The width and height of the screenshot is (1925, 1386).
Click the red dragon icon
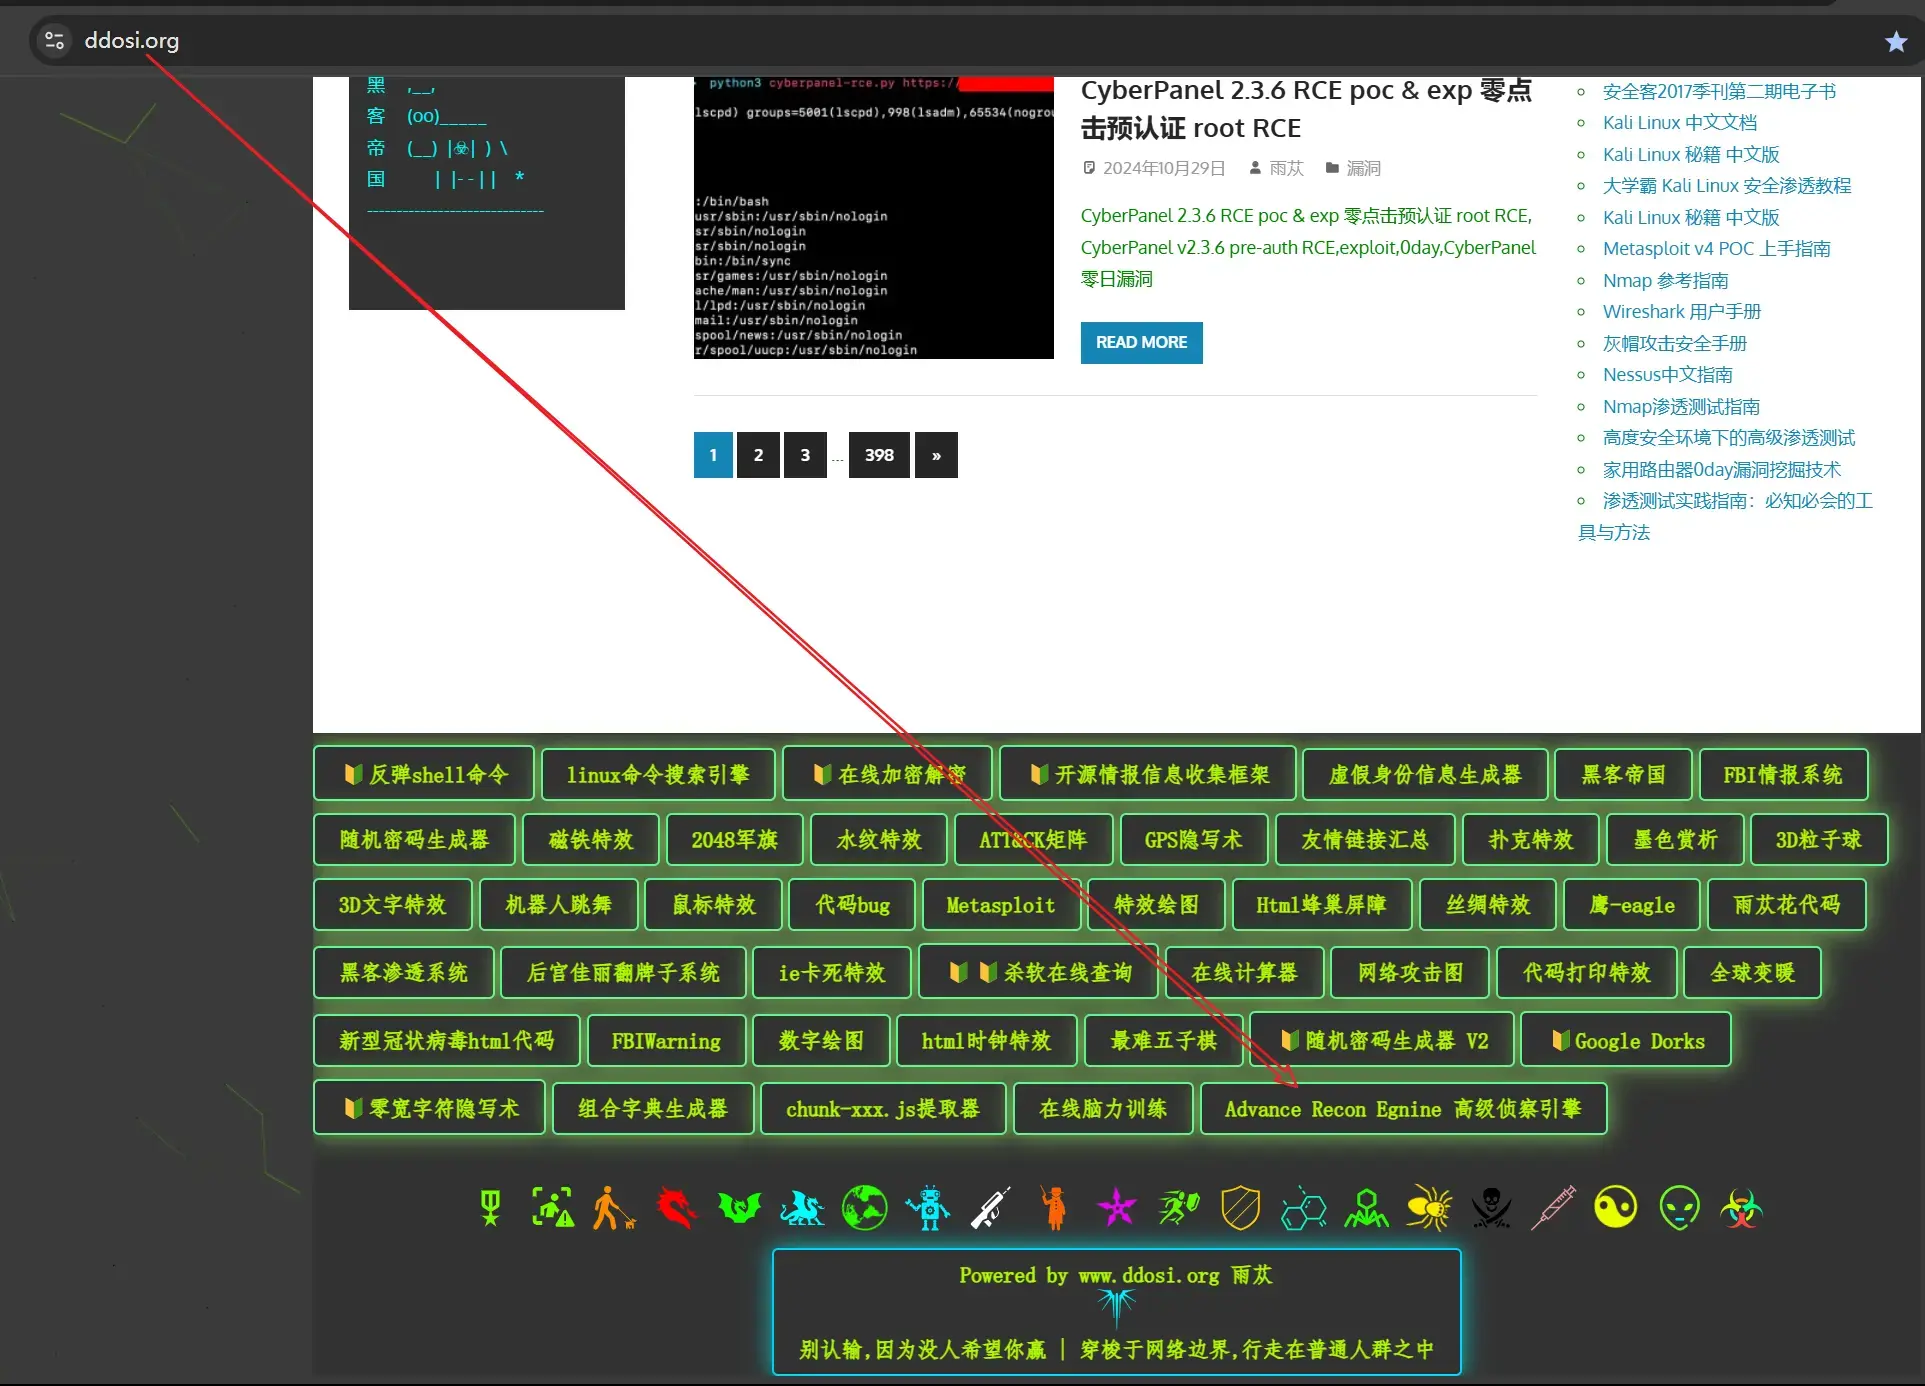click(676, 1208)
